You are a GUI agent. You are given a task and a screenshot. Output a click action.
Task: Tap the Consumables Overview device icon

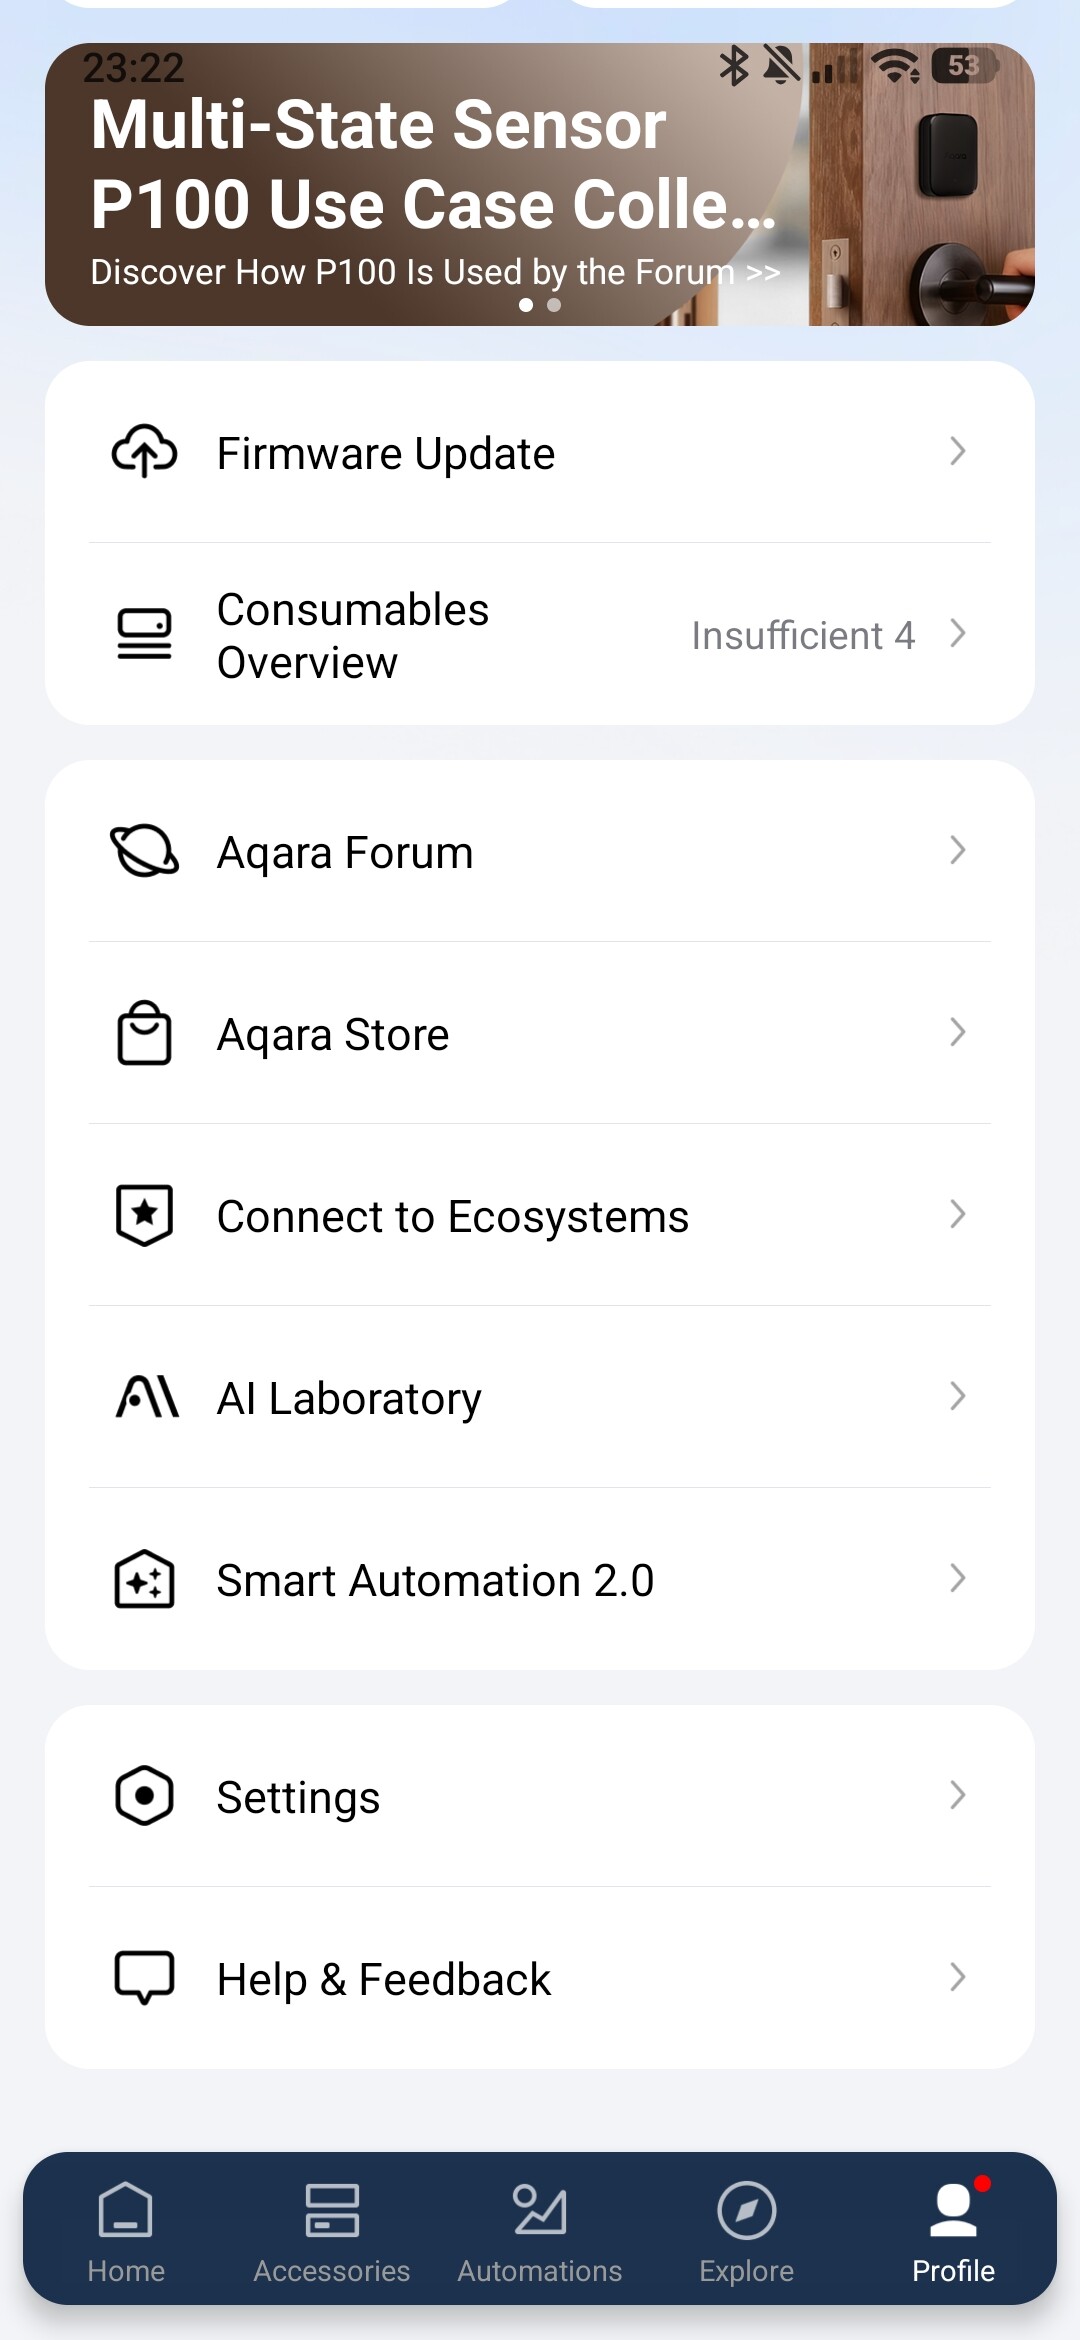(x=144, y=634)
